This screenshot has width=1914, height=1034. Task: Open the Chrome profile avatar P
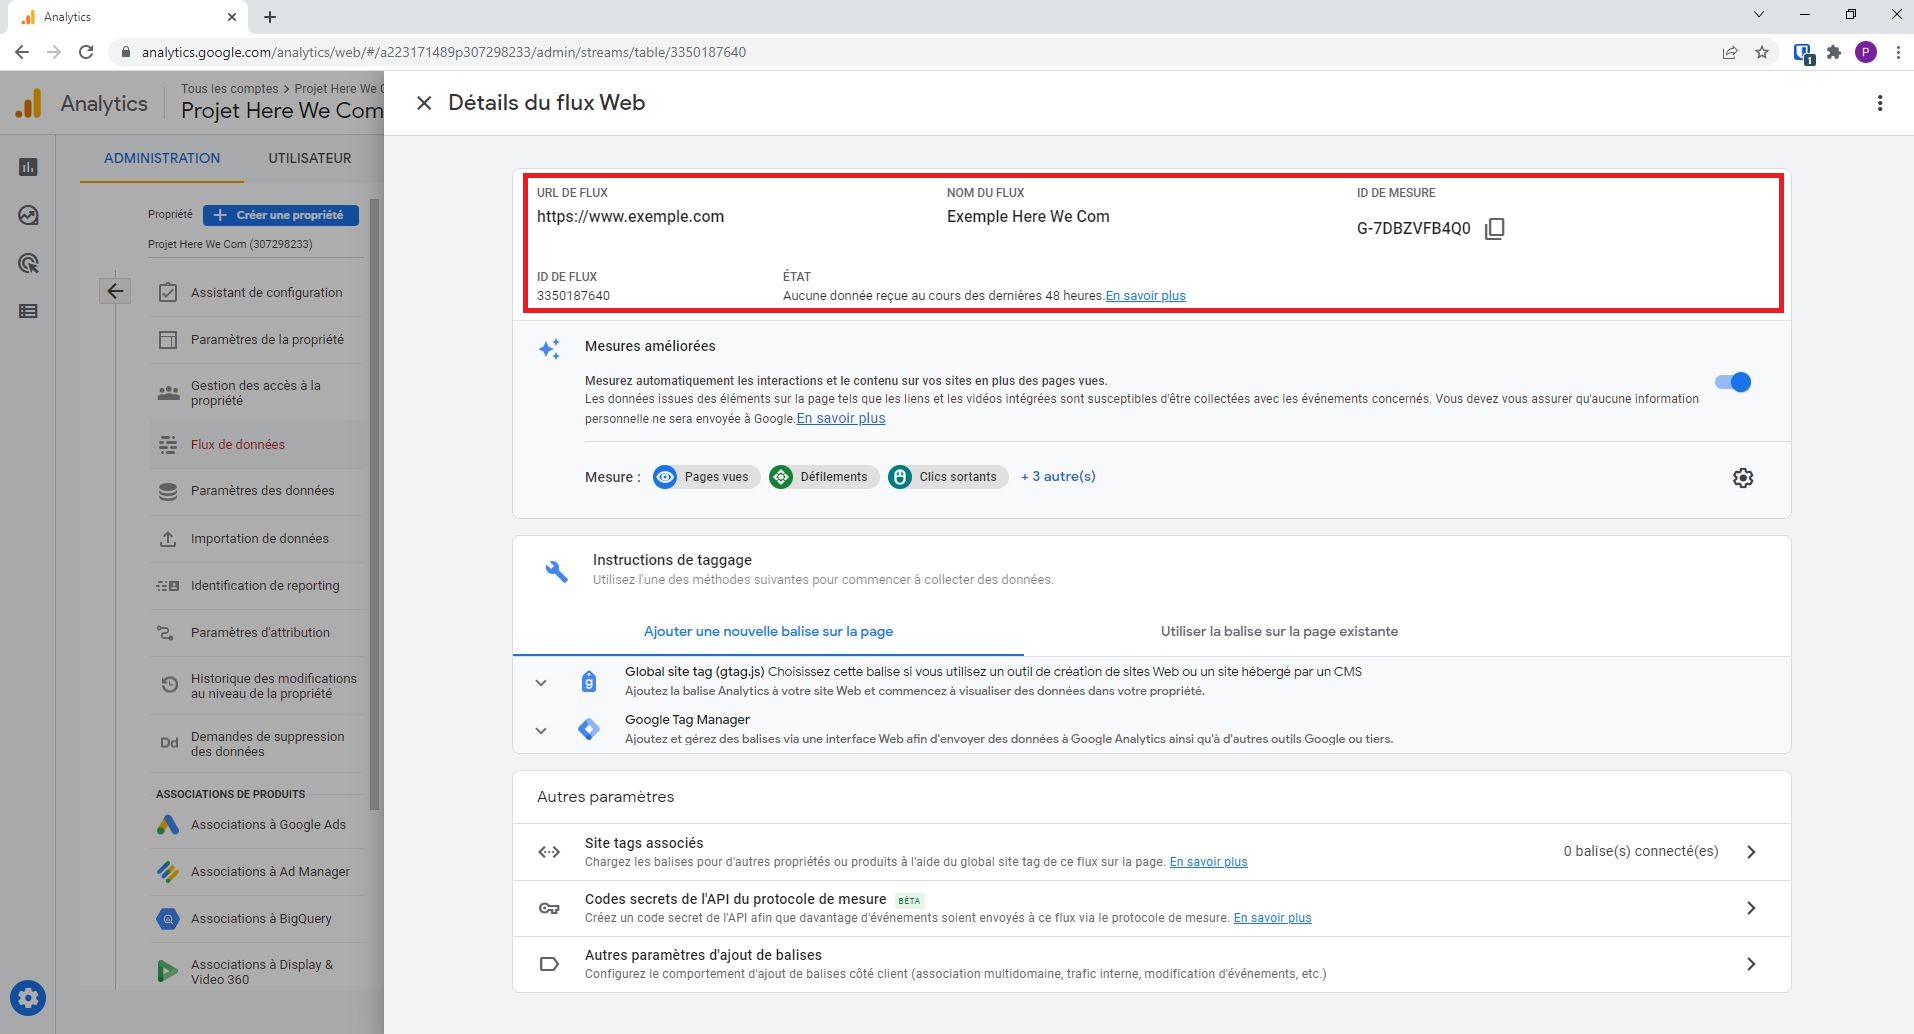[1866, 52]
